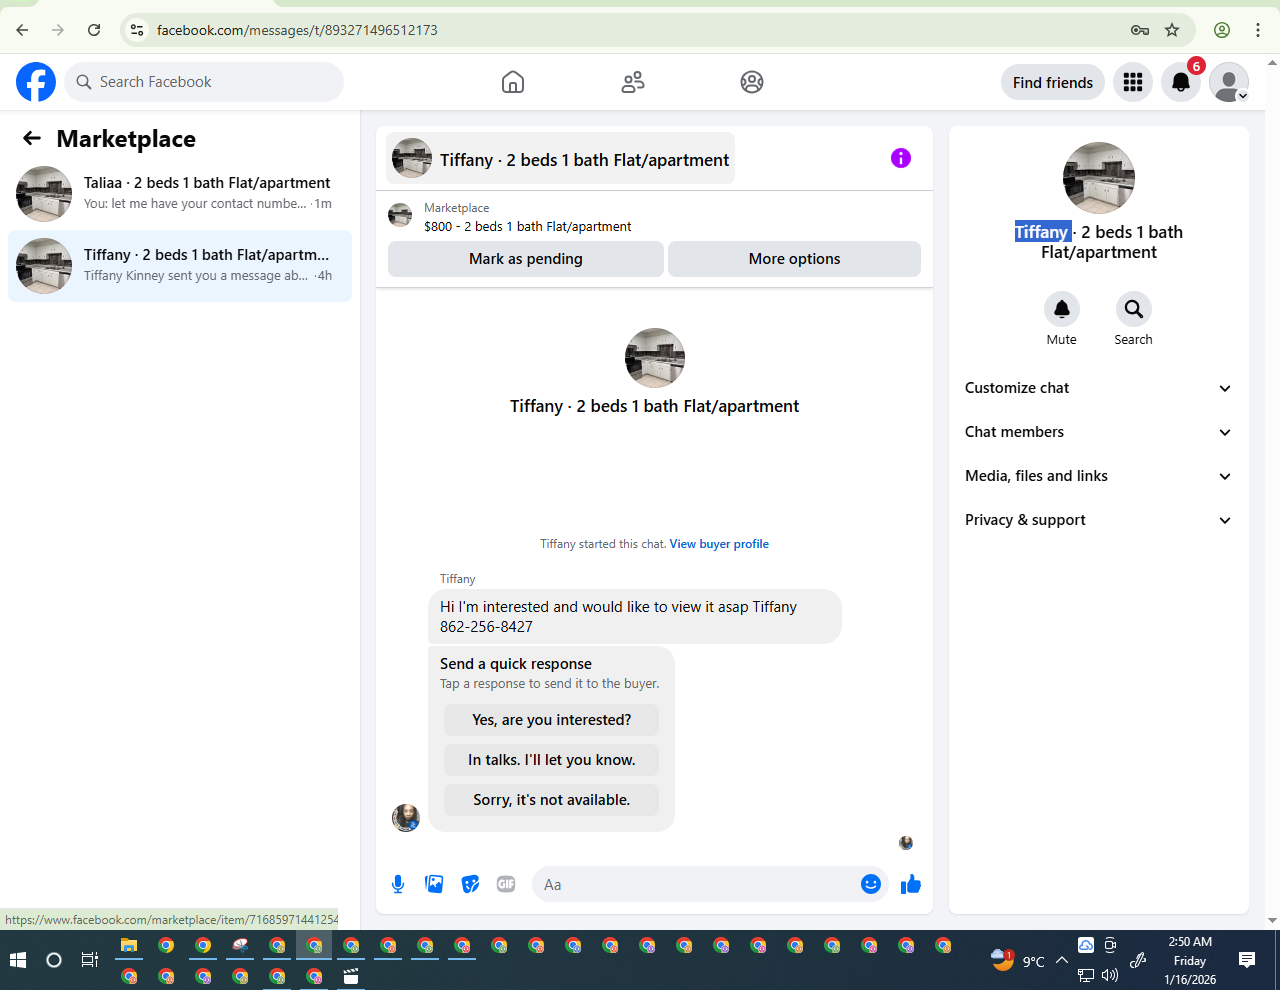Open saved password key icon
The width and height of the screenshot is (1280, 990).
click(1140, 30)
